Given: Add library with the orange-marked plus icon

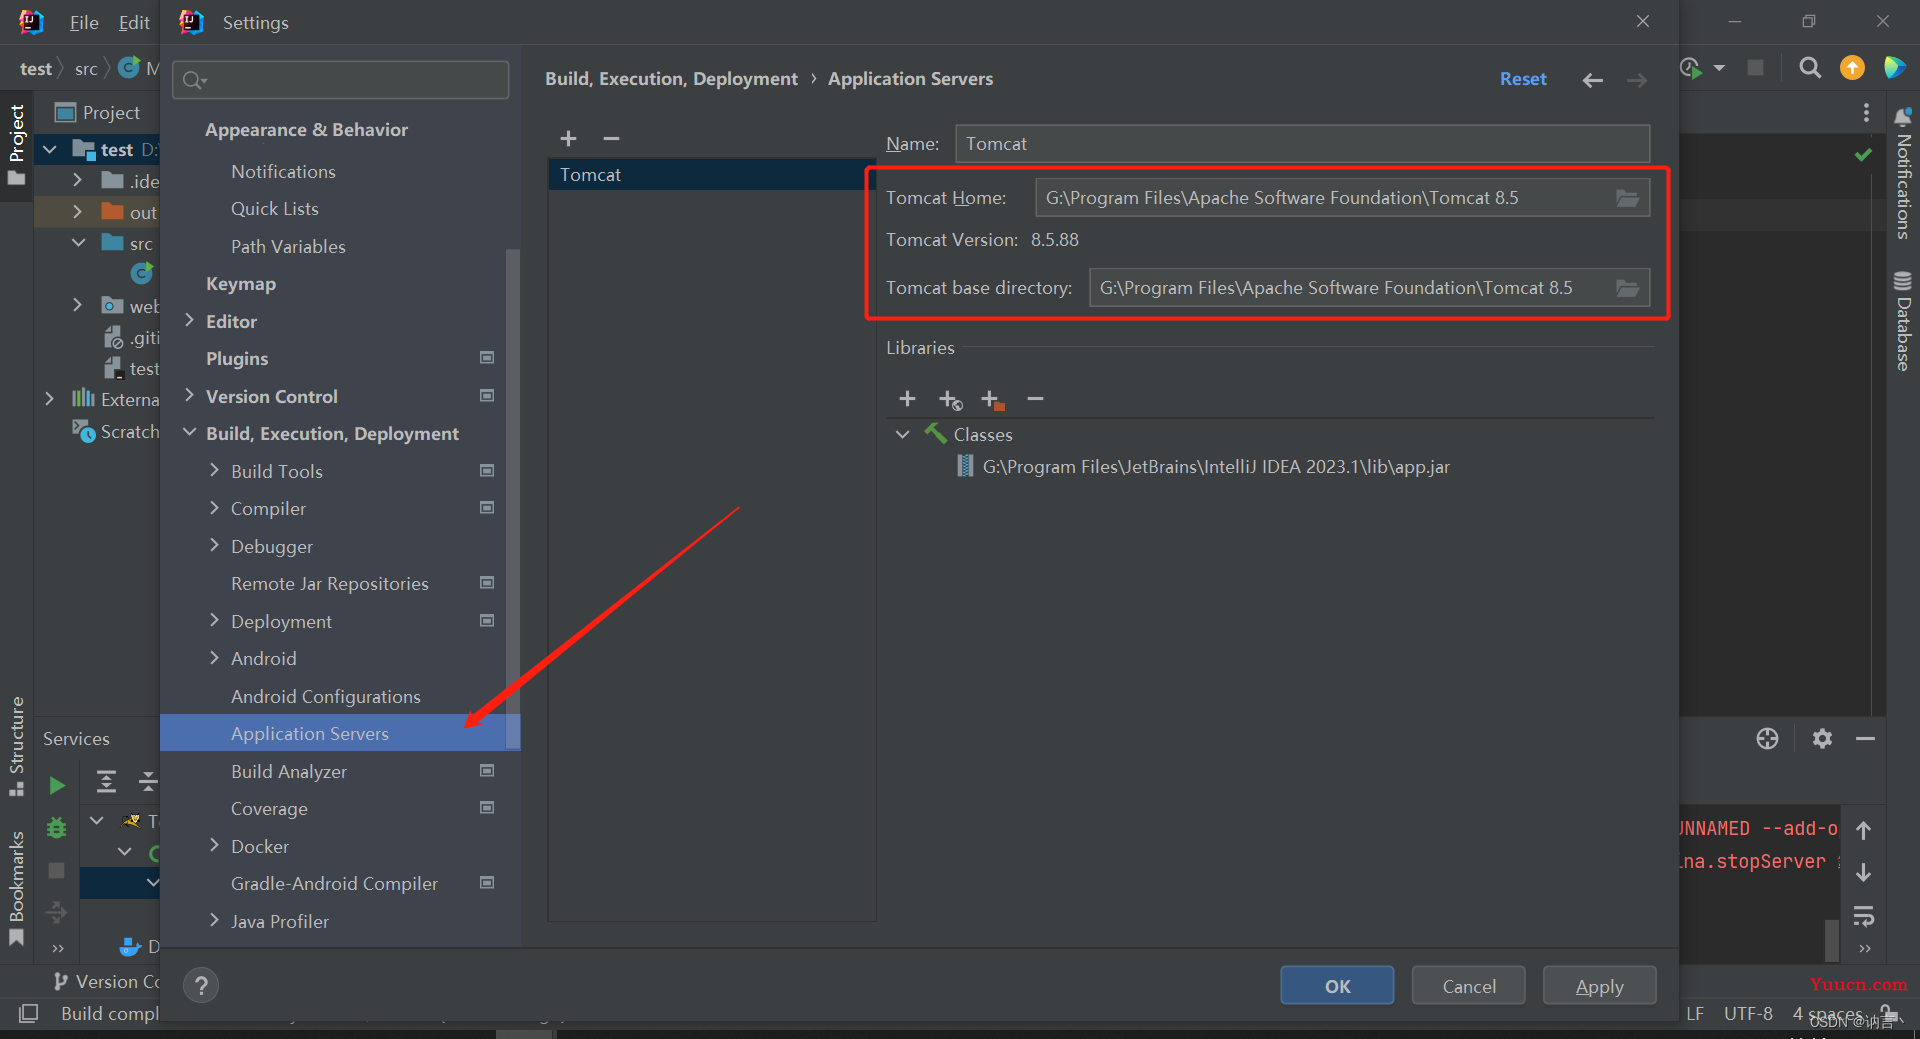Looking at the screenshot, I should pyautogui.click(x=992, y=400).
